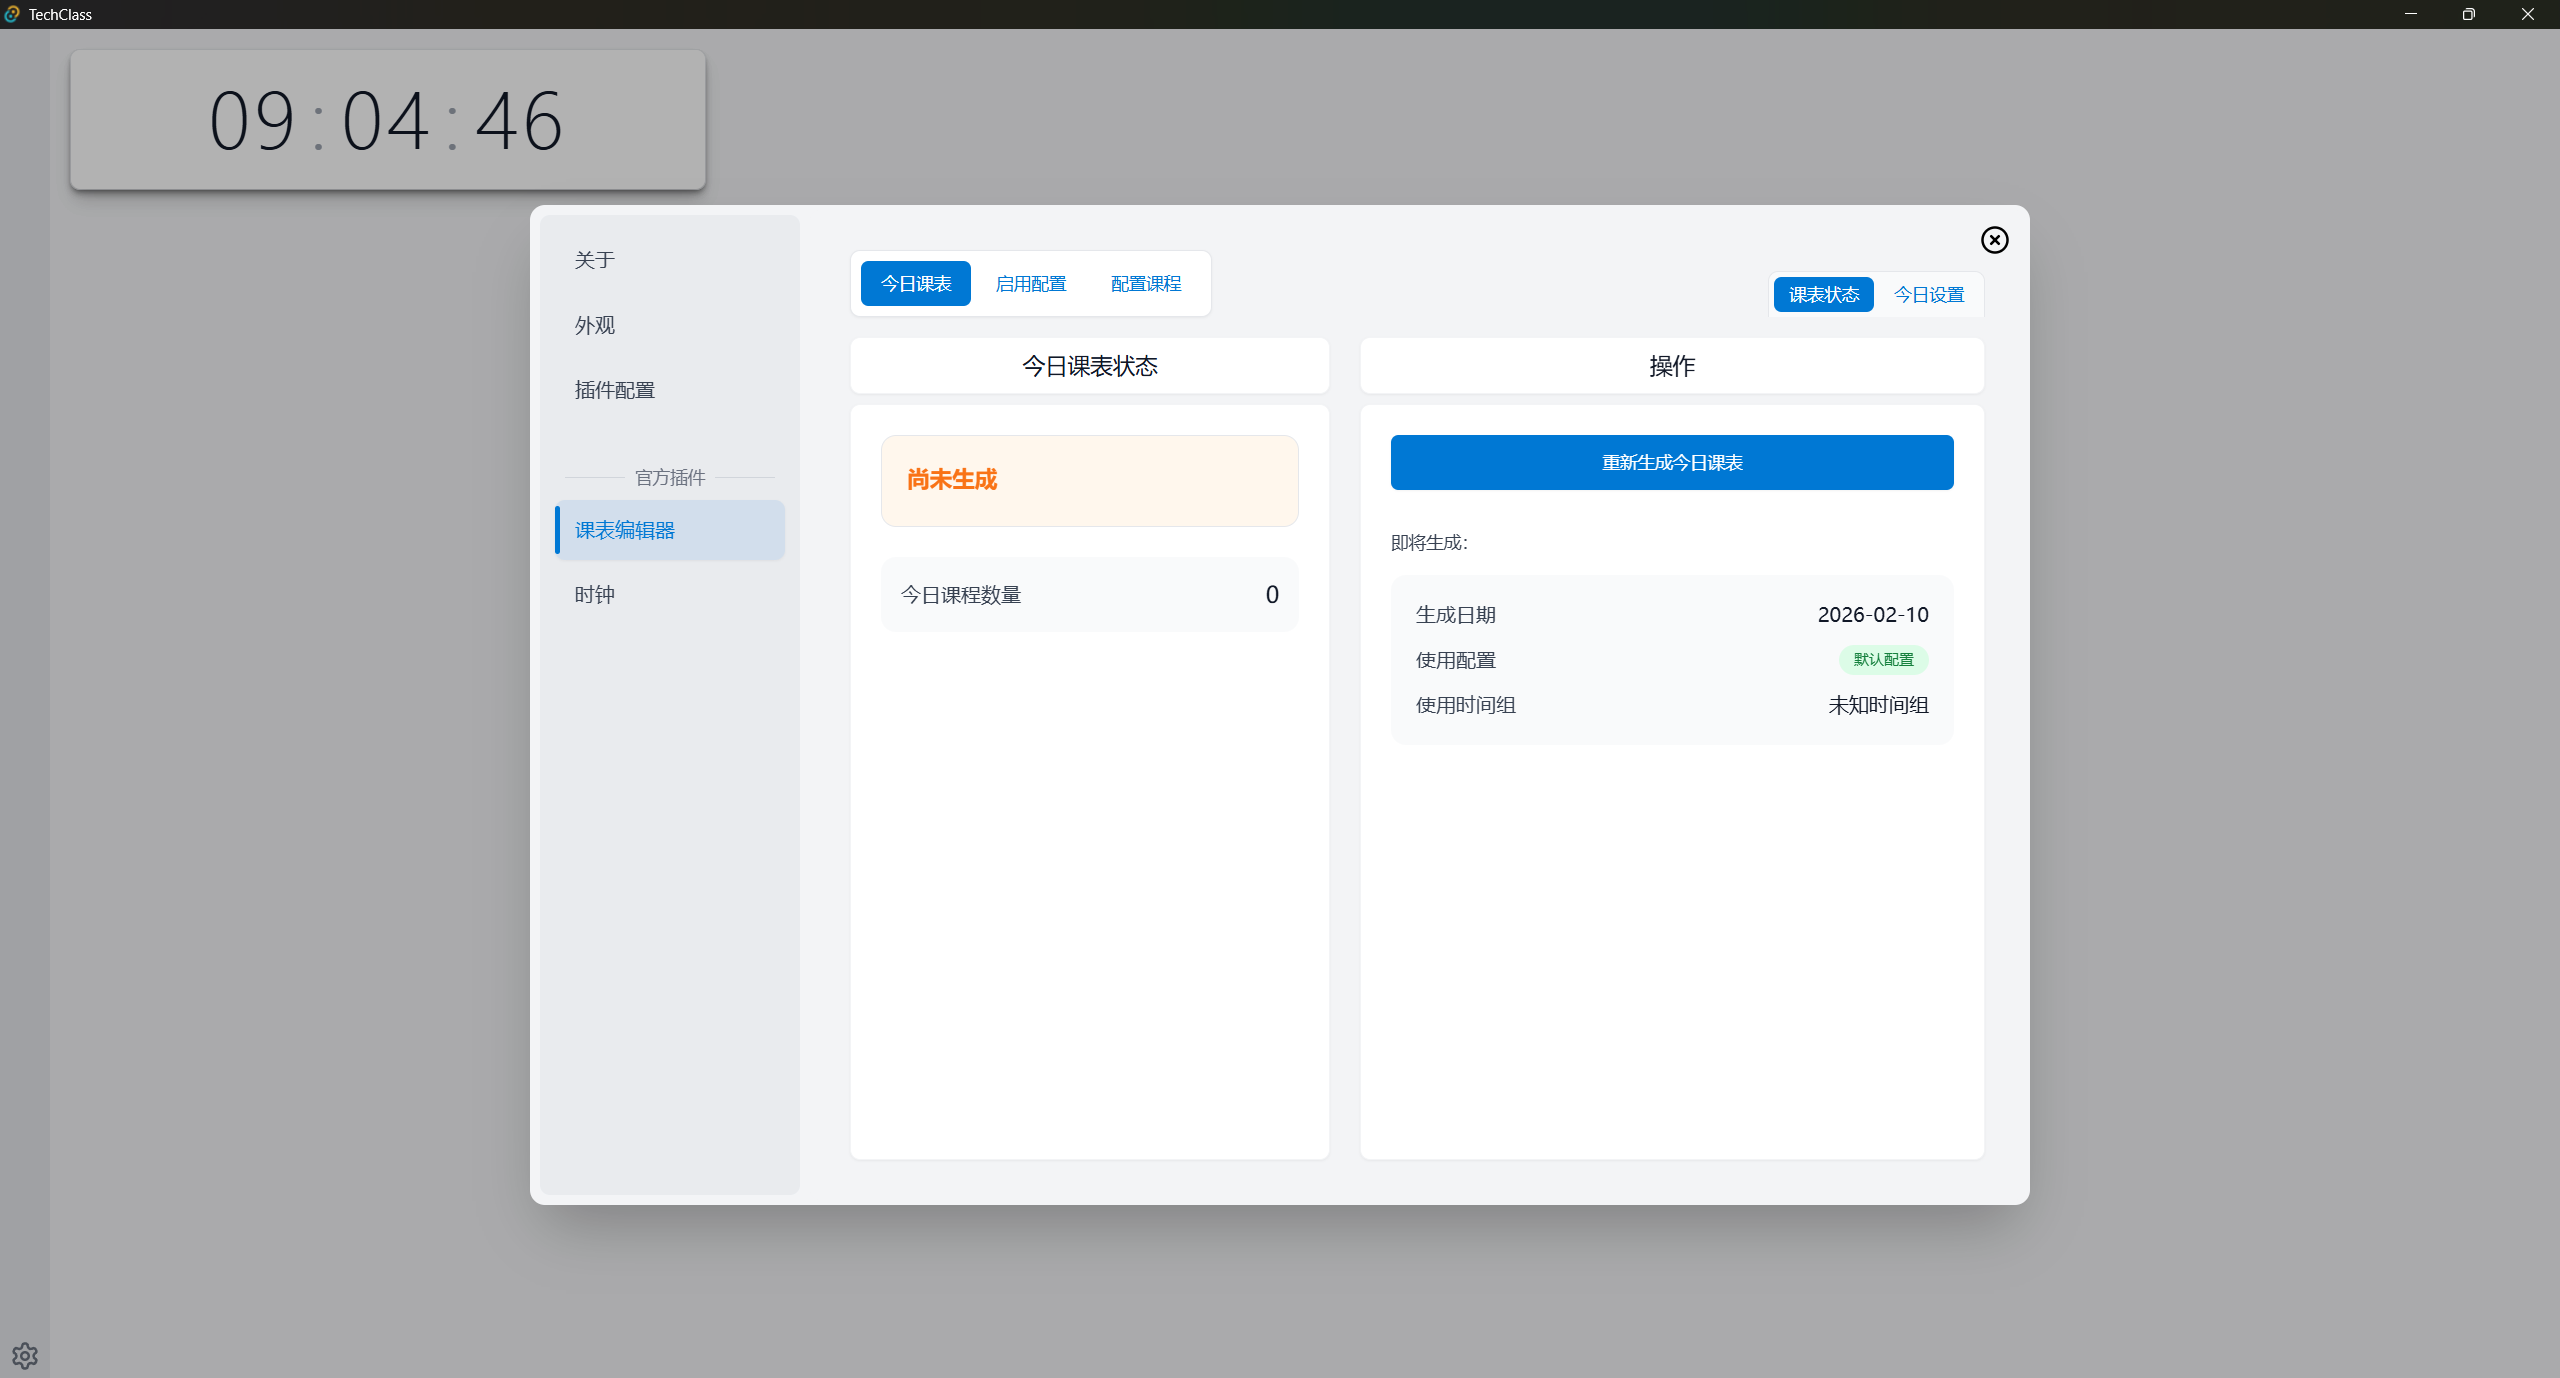The image size is (2560, 1378).
Task: Show the 课表状态 view
Action: [x=1823, y=295]
